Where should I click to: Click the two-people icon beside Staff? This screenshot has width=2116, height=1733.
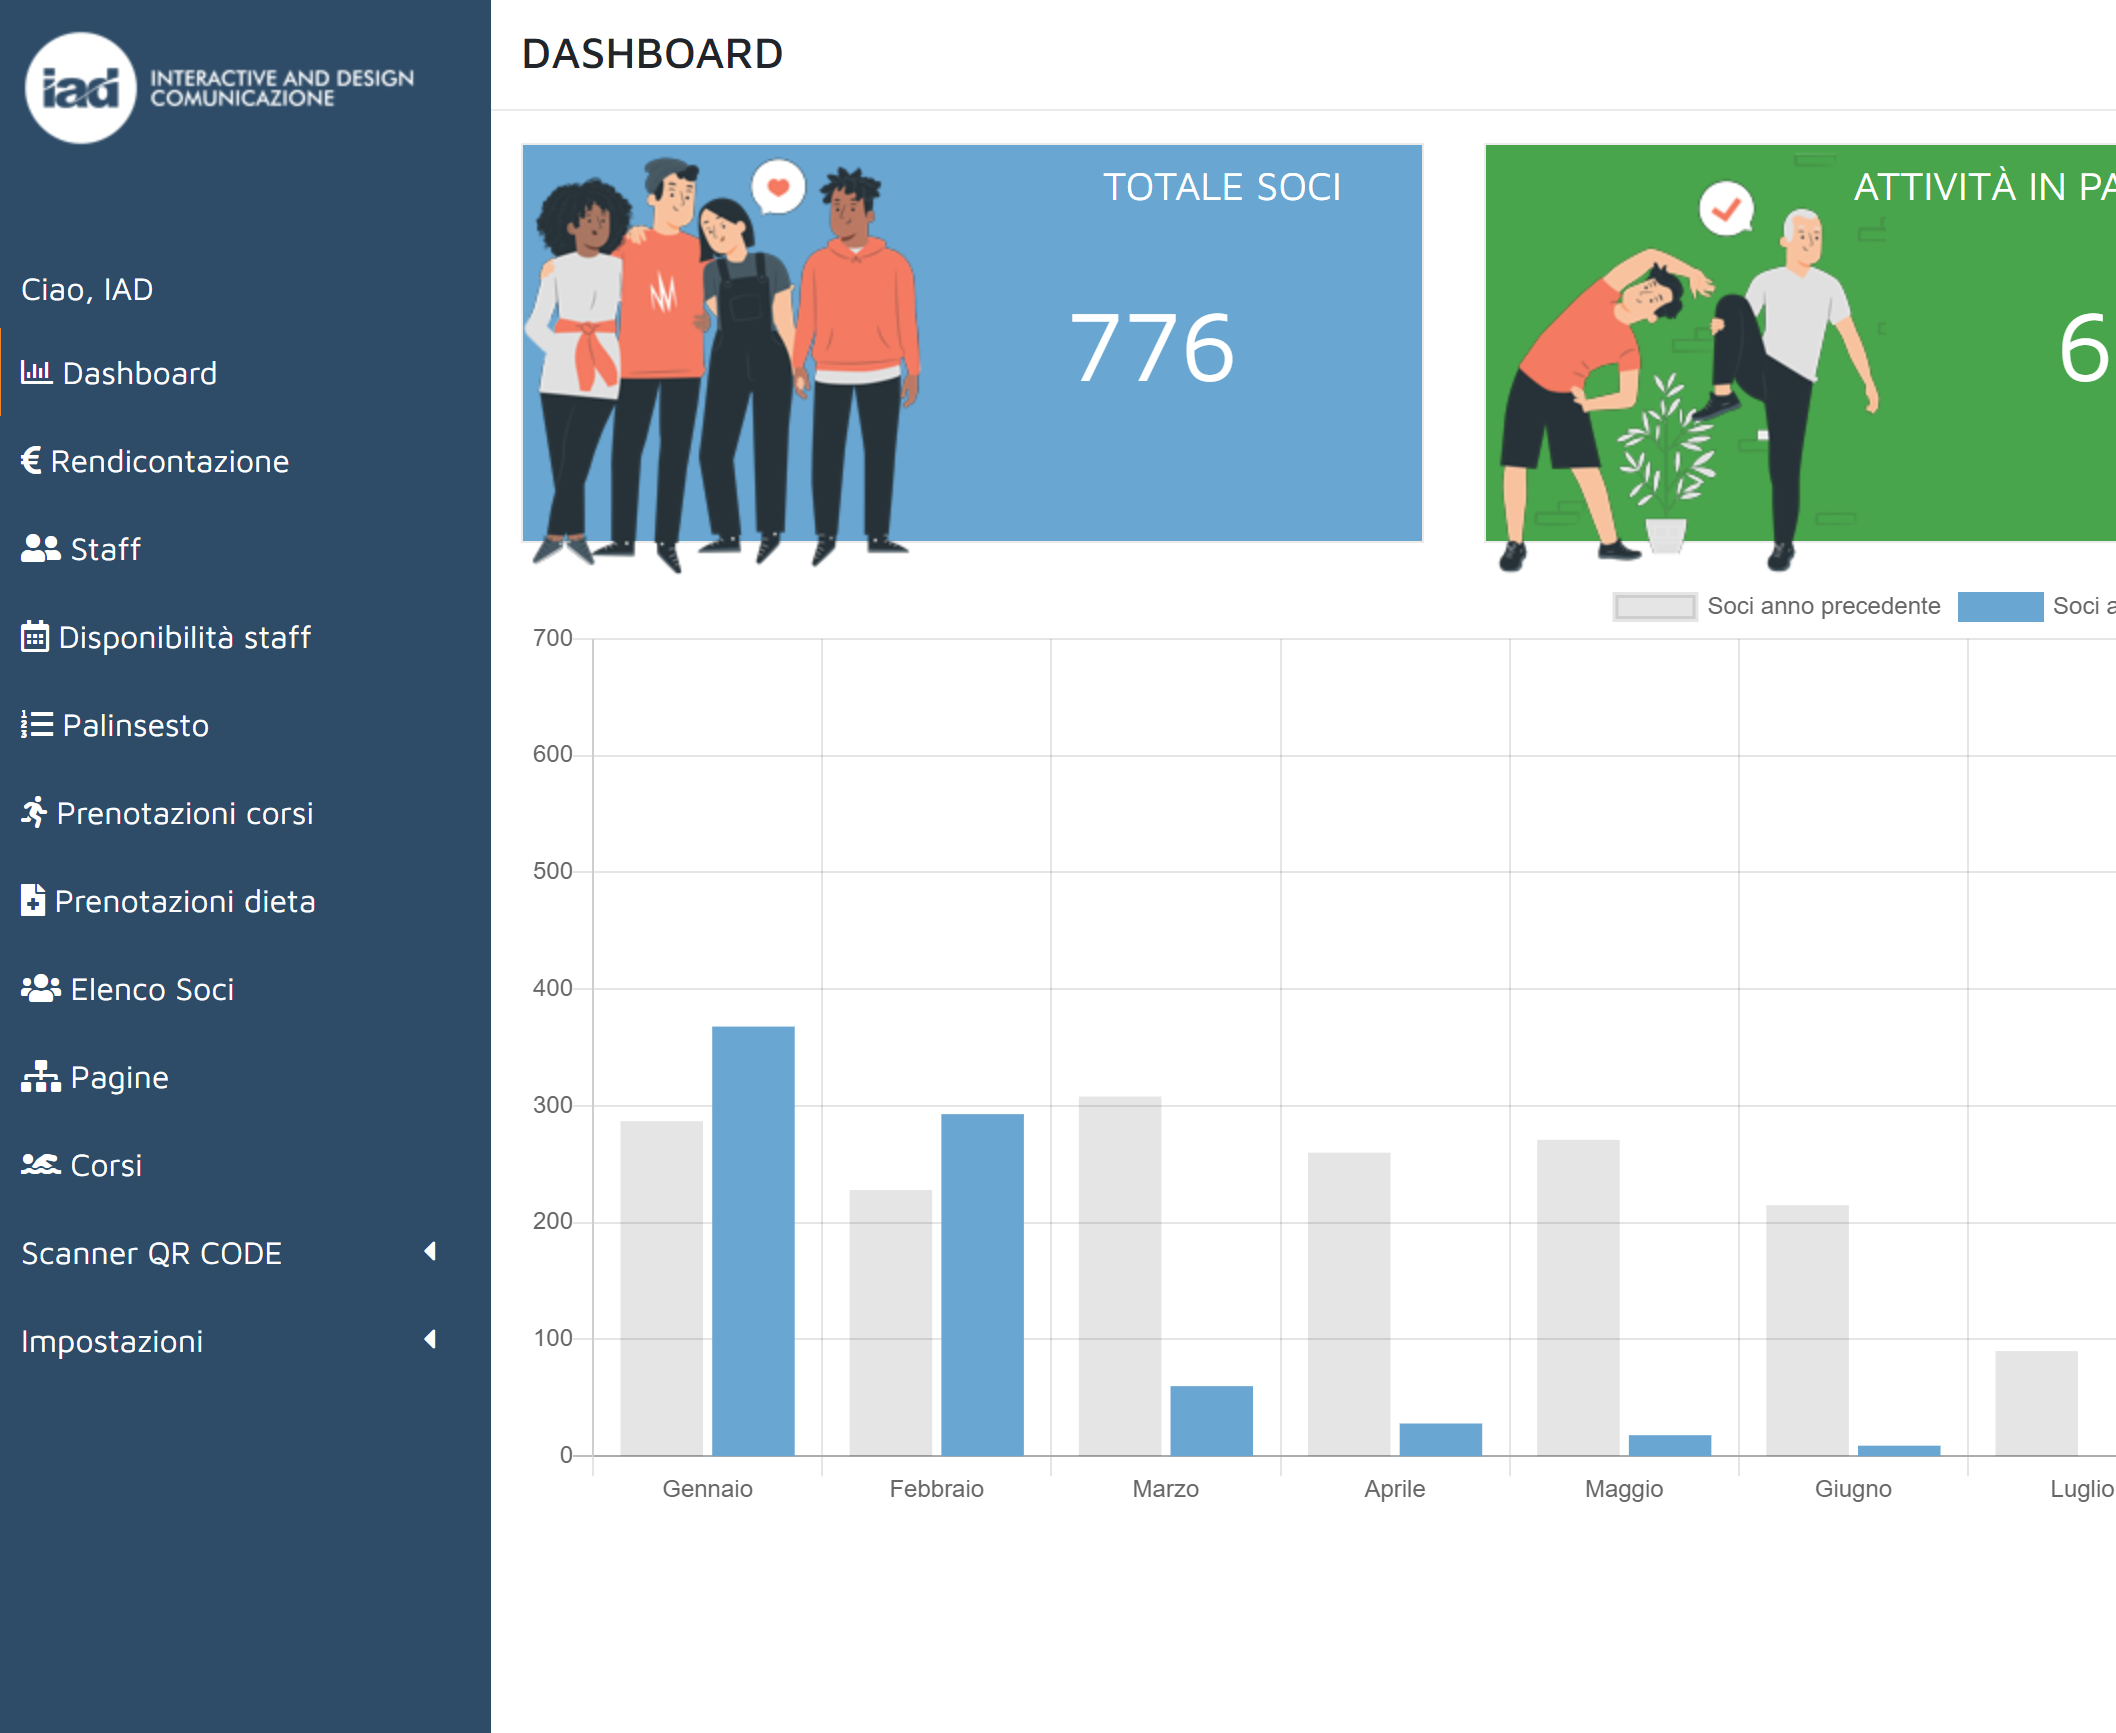(41, 548)
